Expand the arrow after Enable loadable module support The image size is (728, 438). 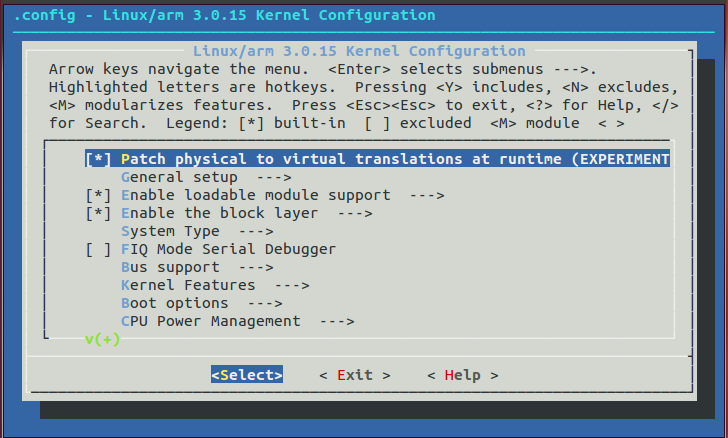point(426,195)
